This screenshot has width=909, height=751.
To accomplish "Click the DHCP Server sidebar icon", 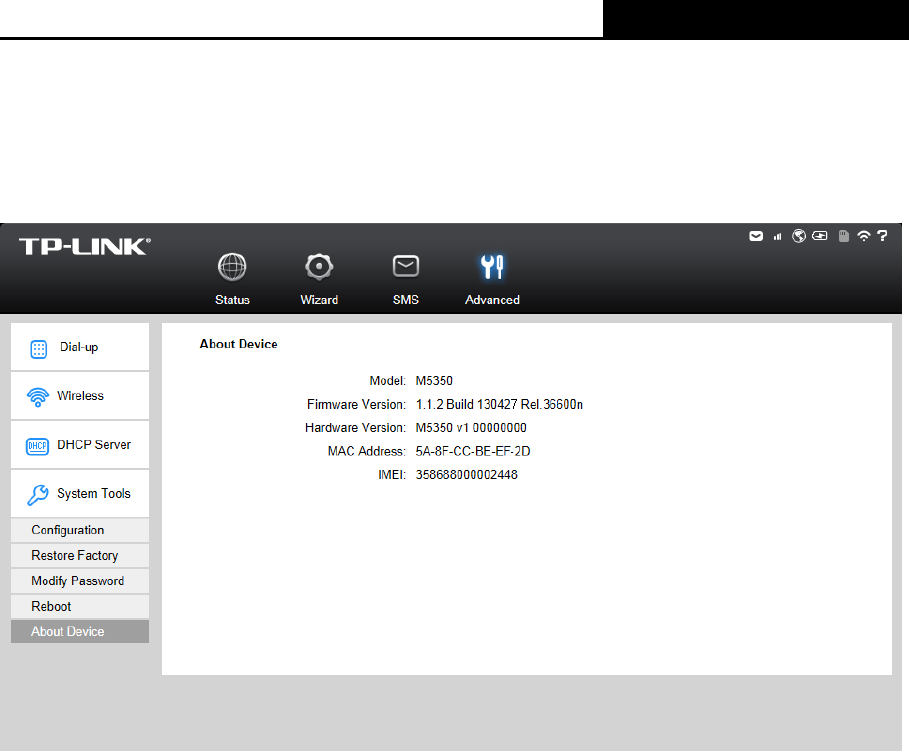I will (x=38, y=446).
